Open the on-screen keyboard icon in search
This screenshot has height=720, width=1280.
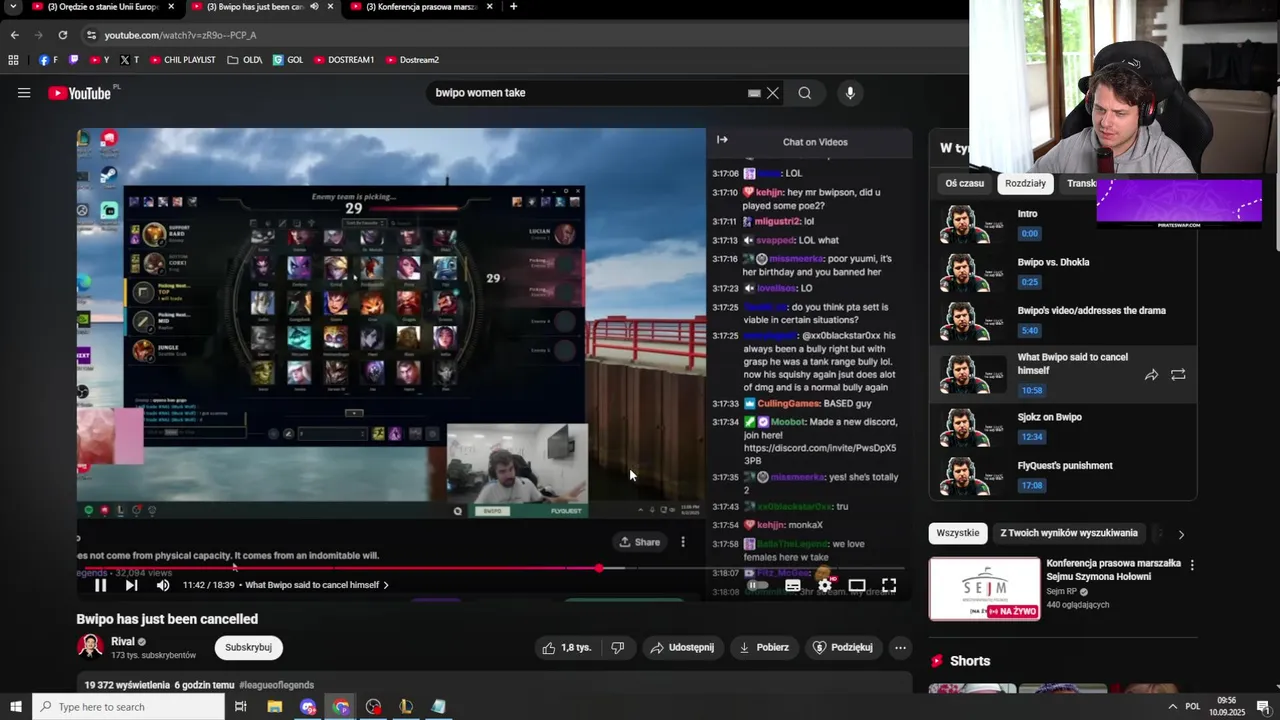(754, 93)
